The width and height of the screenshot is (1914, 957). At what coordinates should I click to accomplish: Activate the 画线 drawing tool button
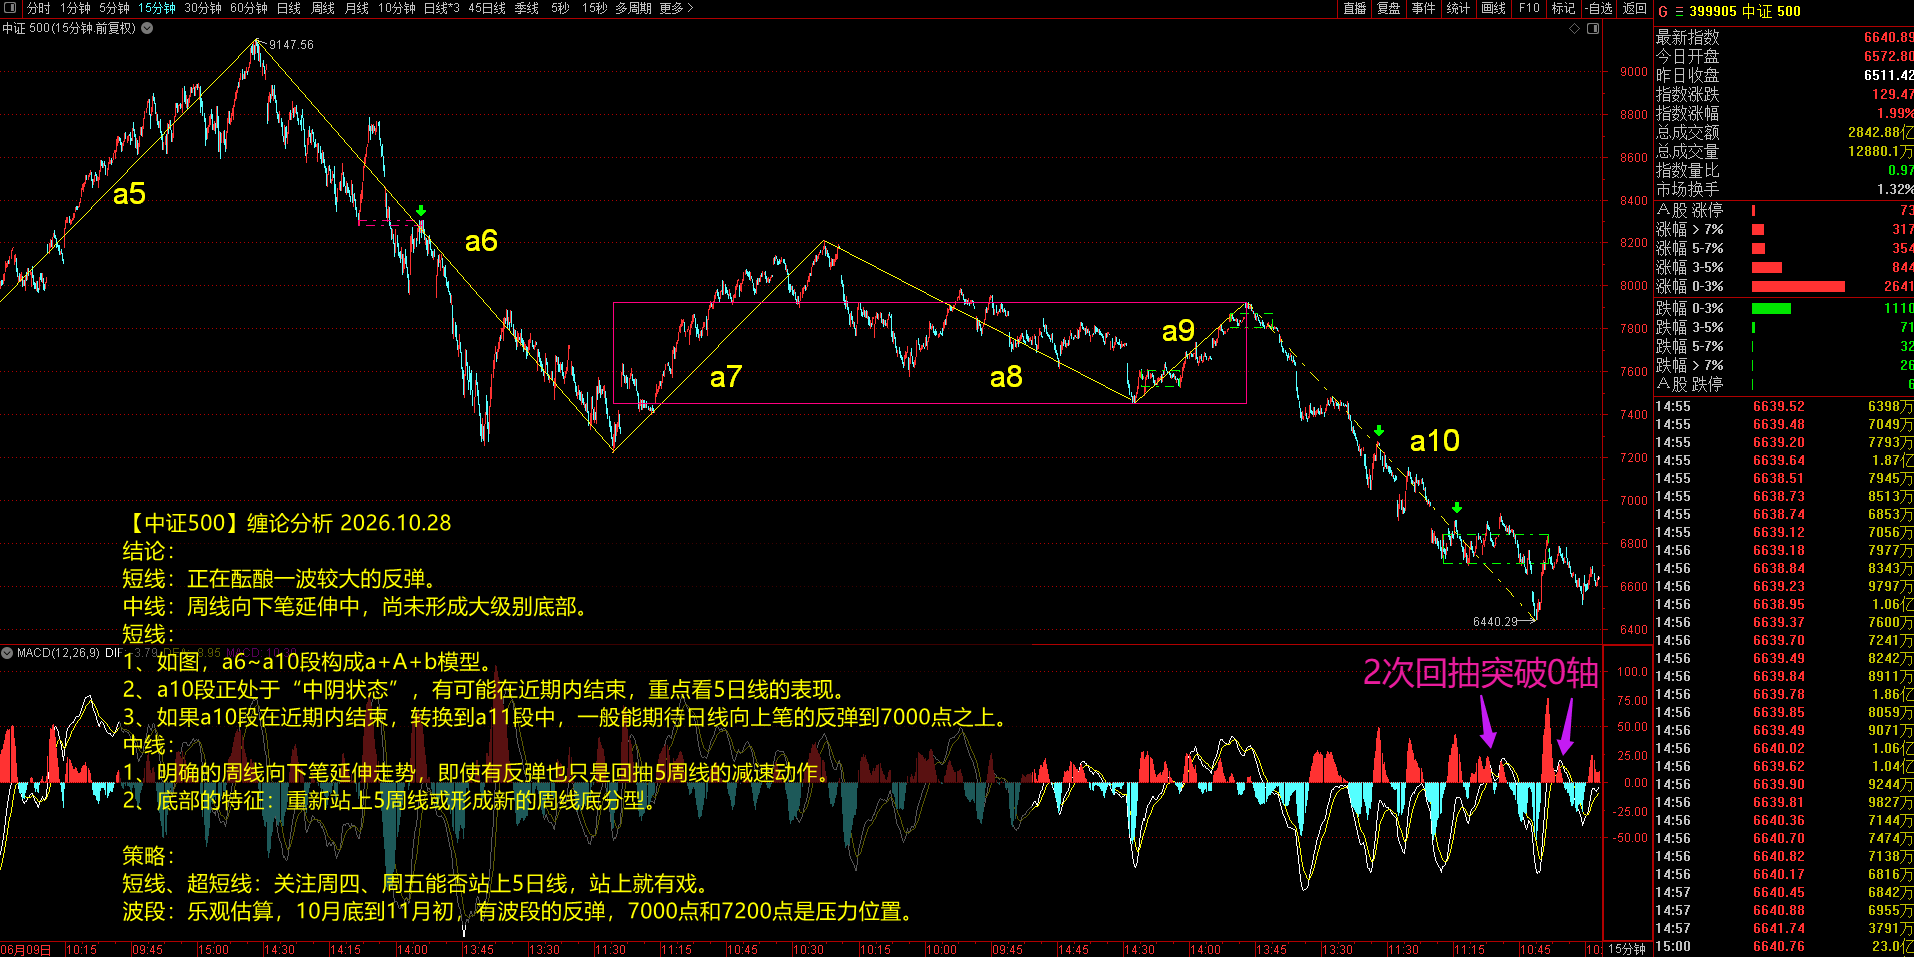click(x=1494, y=8)
